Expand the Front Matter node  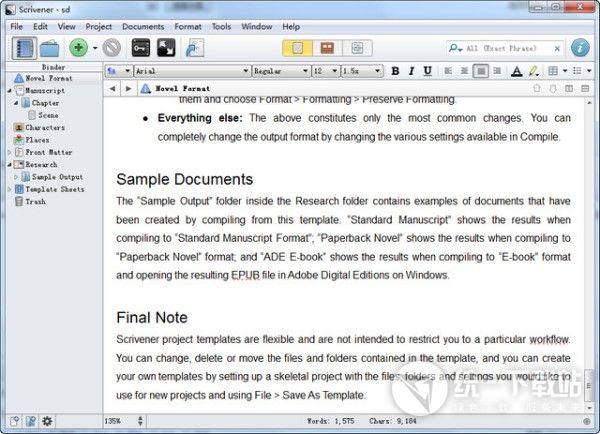click(x=10, y=152)
